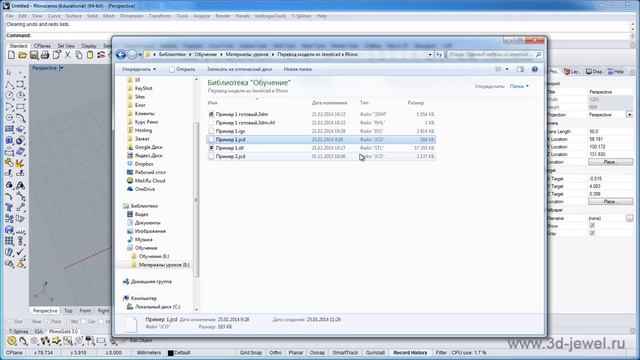
Task: Switch to CPlanes toolbar tab
Action: pos(42,46)
